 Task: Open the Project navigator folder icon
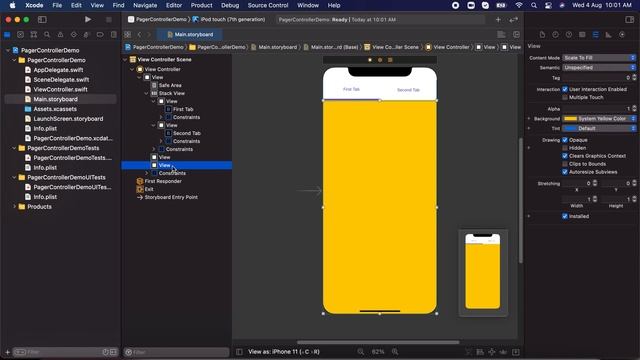click(7, 35)
